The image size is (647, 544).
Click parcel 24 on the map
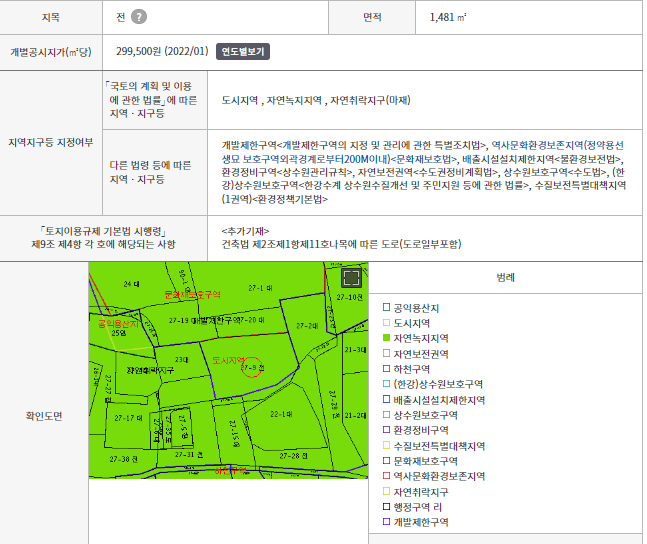click(131, 284)
